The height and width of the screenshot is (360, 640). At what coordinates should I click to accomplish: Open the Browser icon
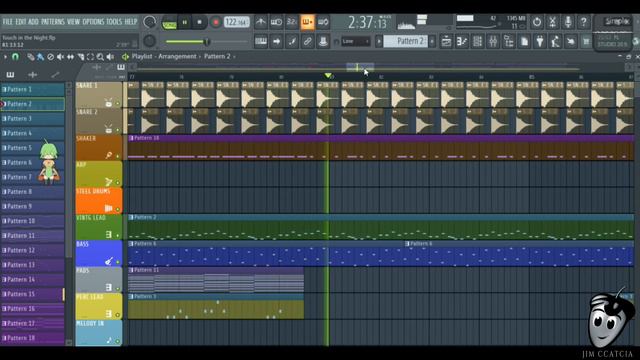(509, 41)
